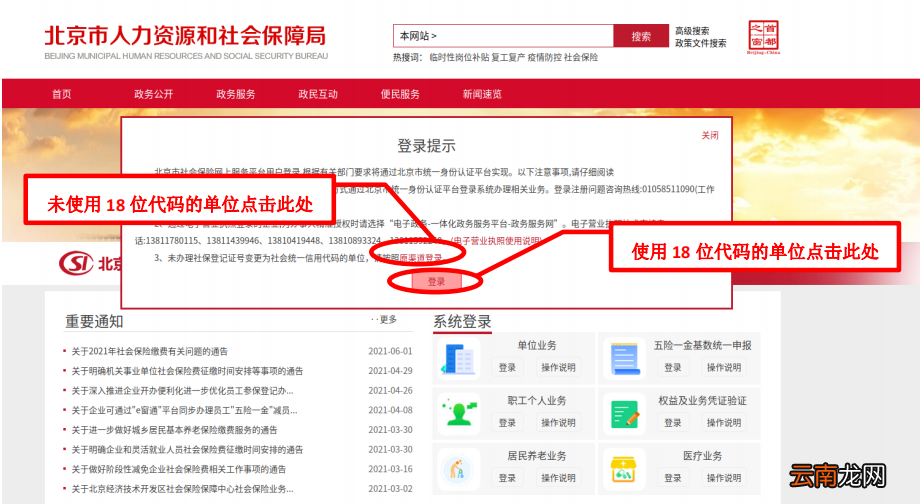Click 操作说明 under 权益及业务凭证验证
Screen dimensions: 923x504
pos(724,423)
